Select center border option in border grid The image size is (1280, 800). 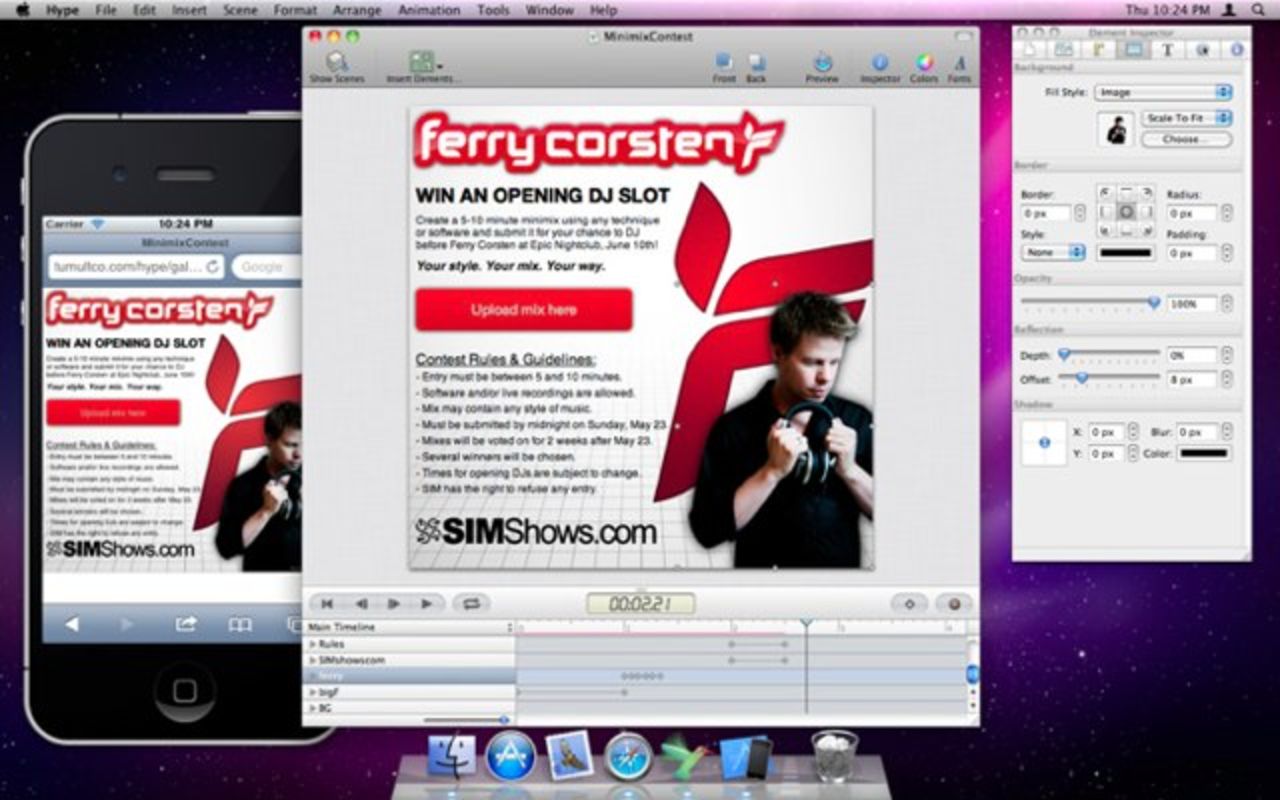tap(1126, 212)
